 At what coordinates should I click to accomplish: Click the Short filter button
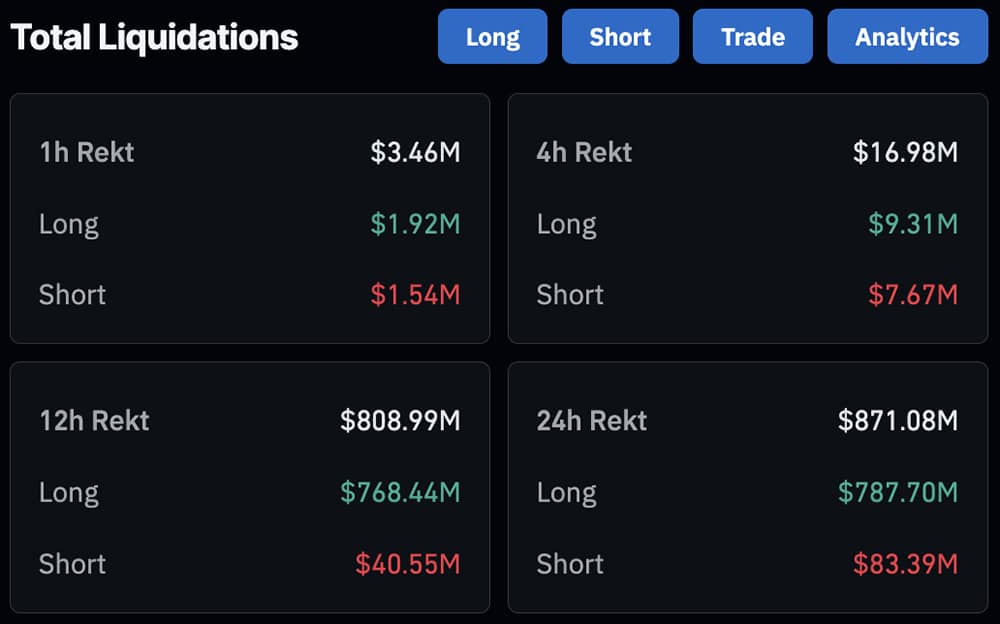pyautogui.click(x=620, y=36)
